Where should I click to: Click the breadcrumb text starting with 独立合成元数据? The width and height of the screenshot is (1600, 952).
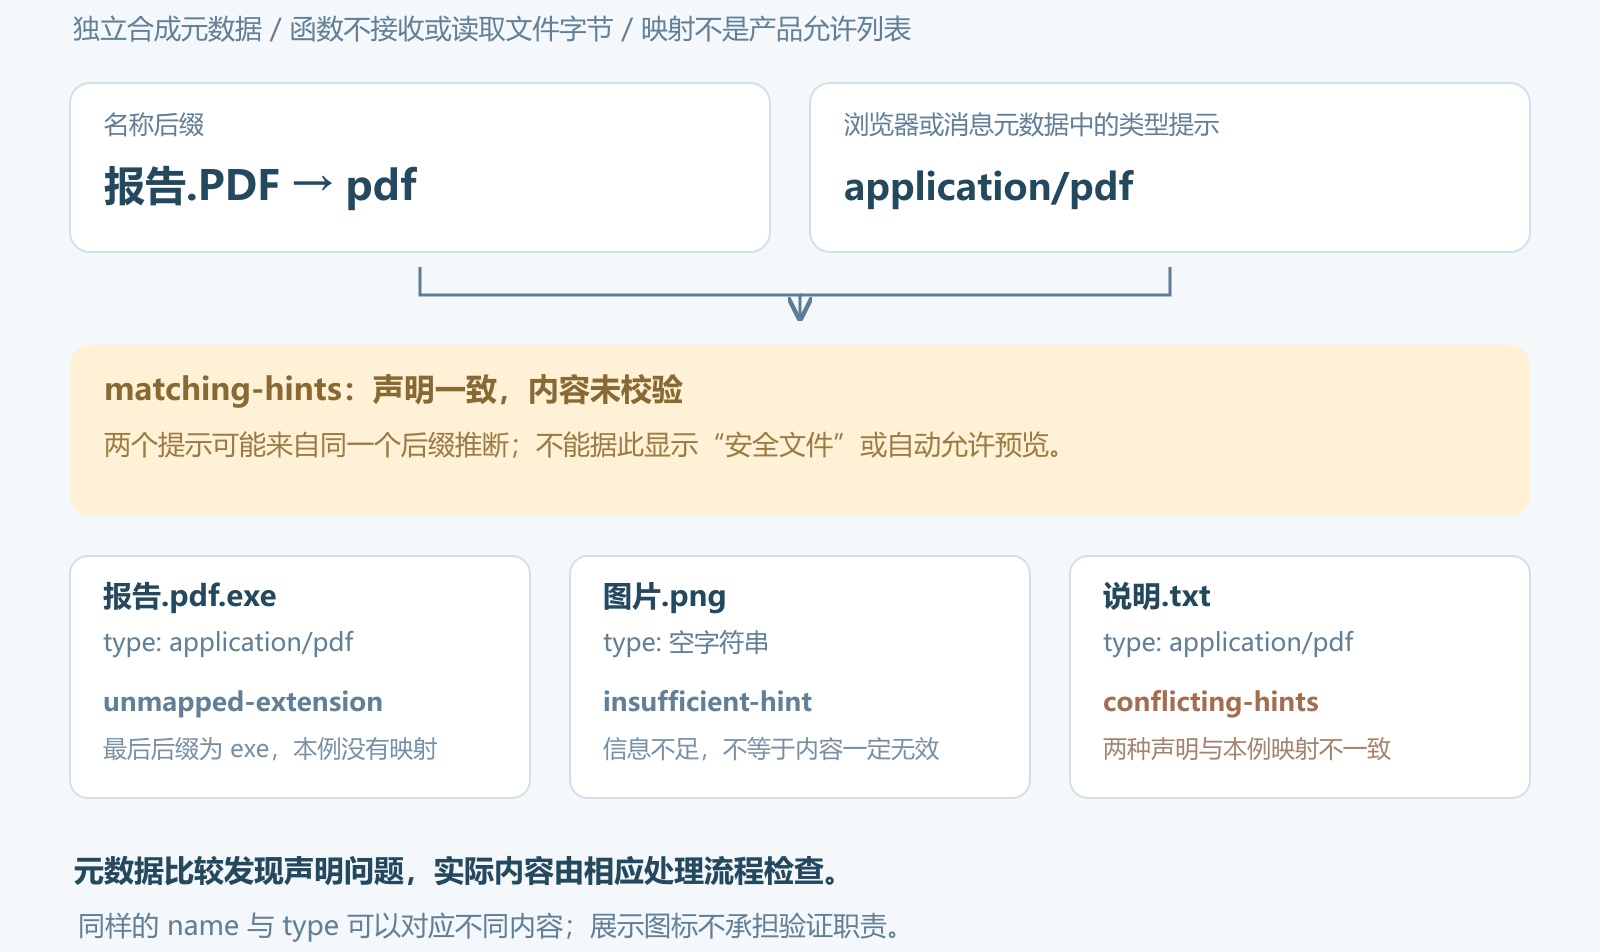[491, 30]
